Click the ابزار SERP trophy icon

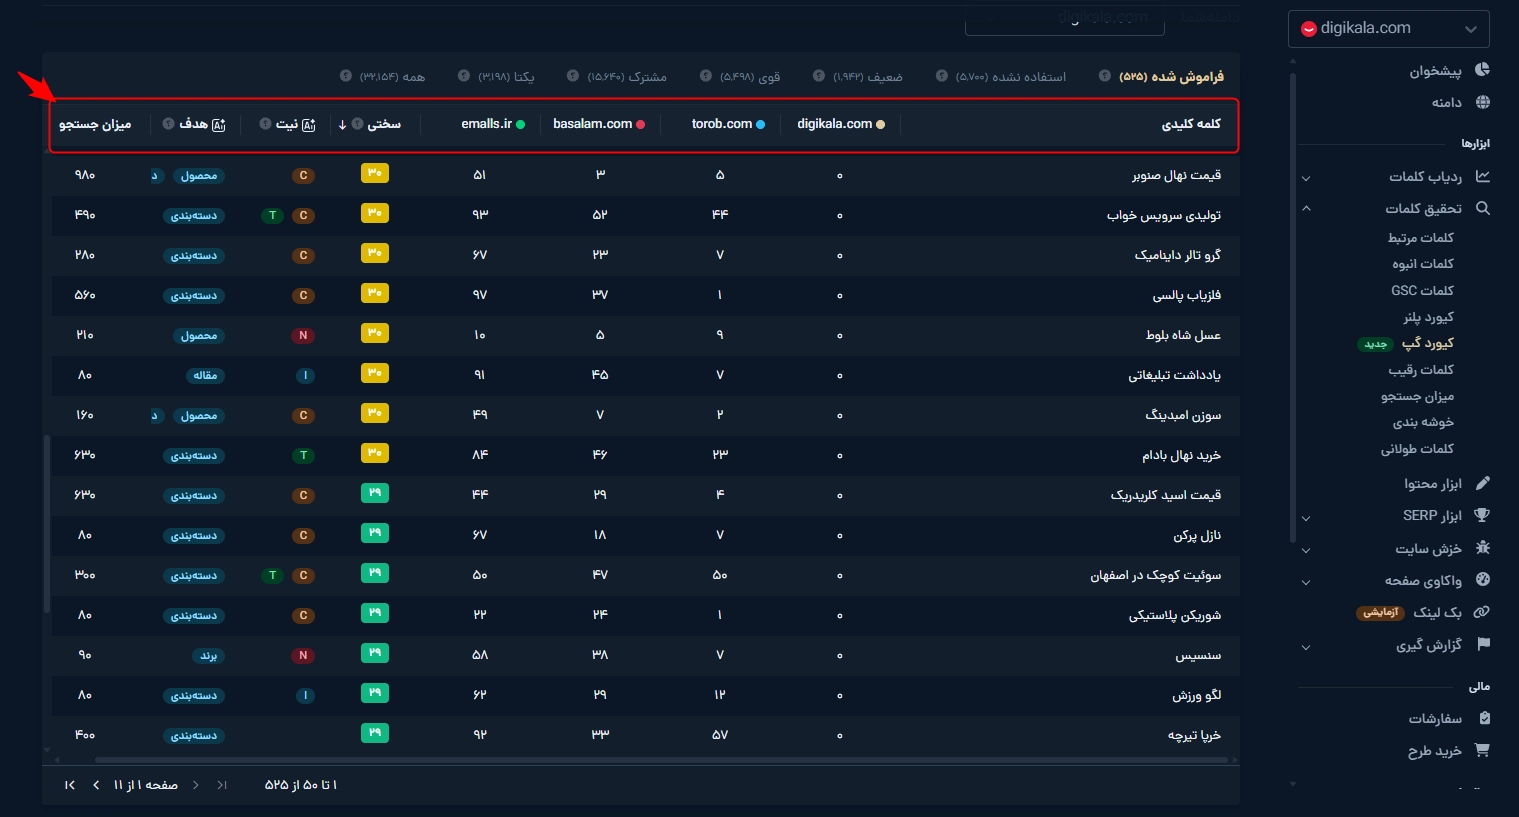(1482, 515)
